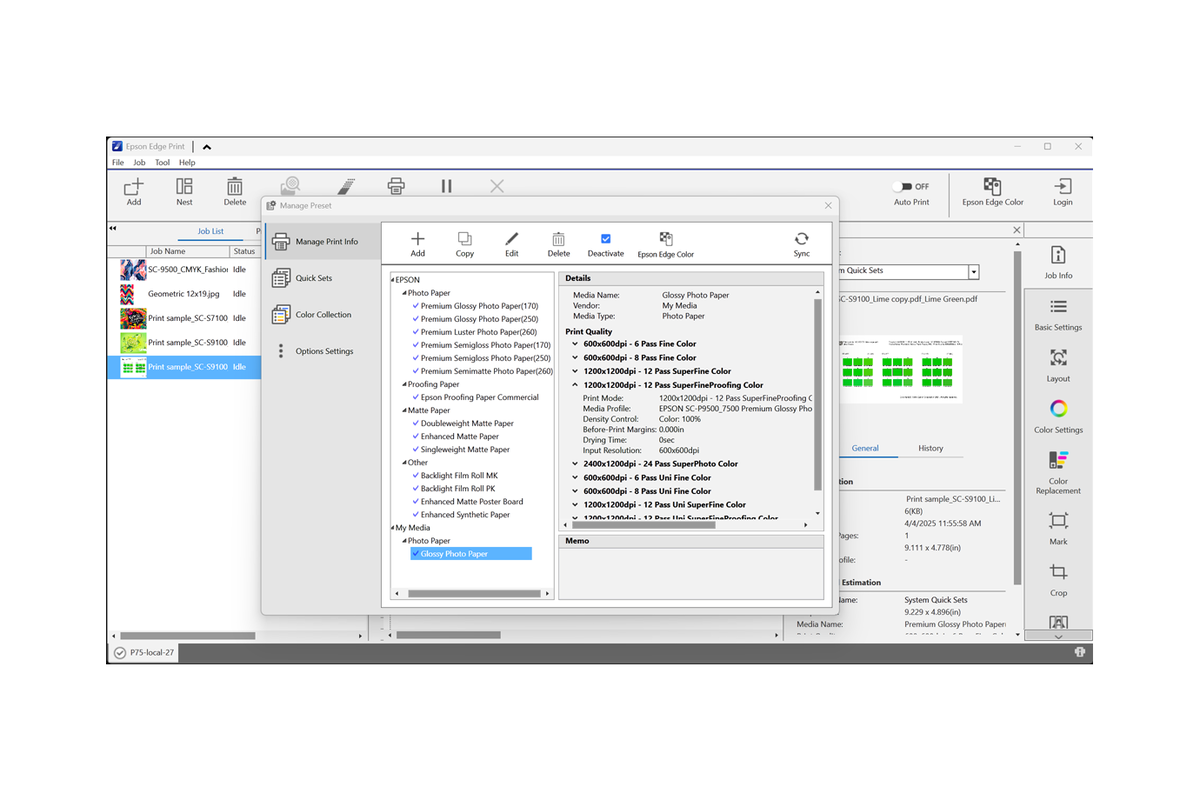
Task: Open the Quick Sets dropdown arrow
Action: click(x=974, y=272)
